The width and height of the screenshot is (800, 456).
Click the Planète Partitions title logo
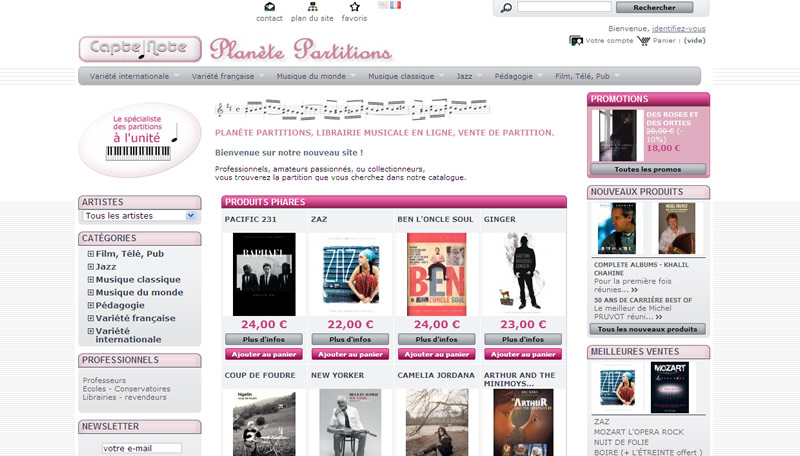(x=301, y=50)
